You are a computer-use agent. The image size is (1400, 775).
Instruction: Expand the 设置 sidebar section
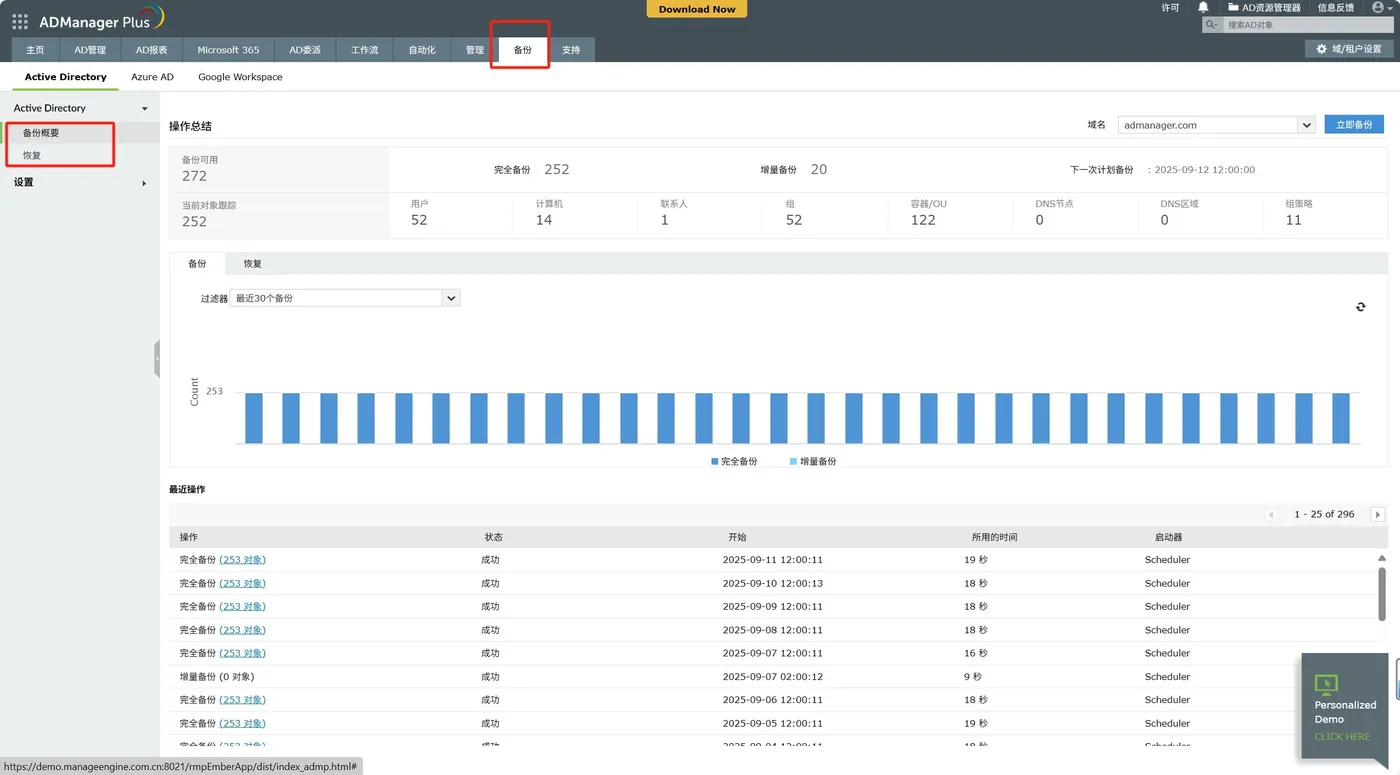pos(80,182)
